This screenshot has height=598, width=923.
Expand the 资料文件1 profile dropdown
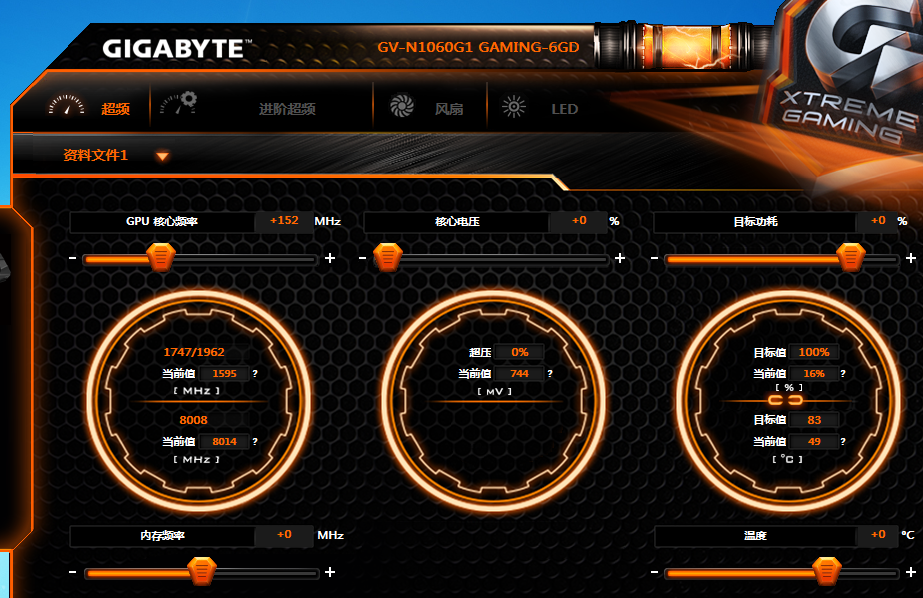(x=162, y=156)
